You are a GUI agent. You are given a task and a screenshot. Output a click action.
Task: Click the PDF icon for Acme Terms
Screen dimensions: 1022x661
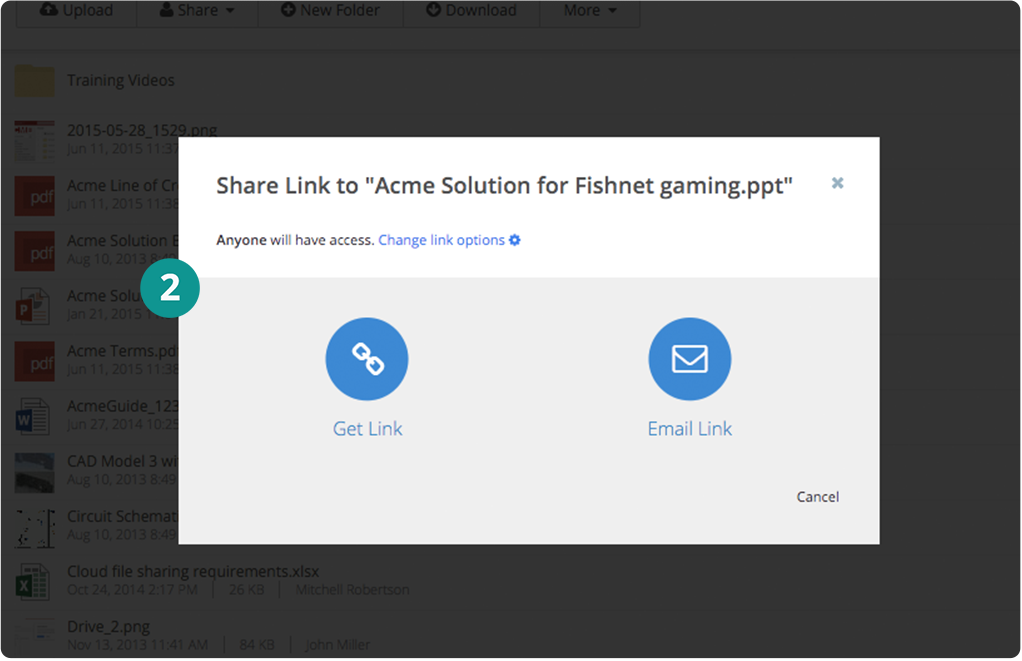(x=35, y=360)
